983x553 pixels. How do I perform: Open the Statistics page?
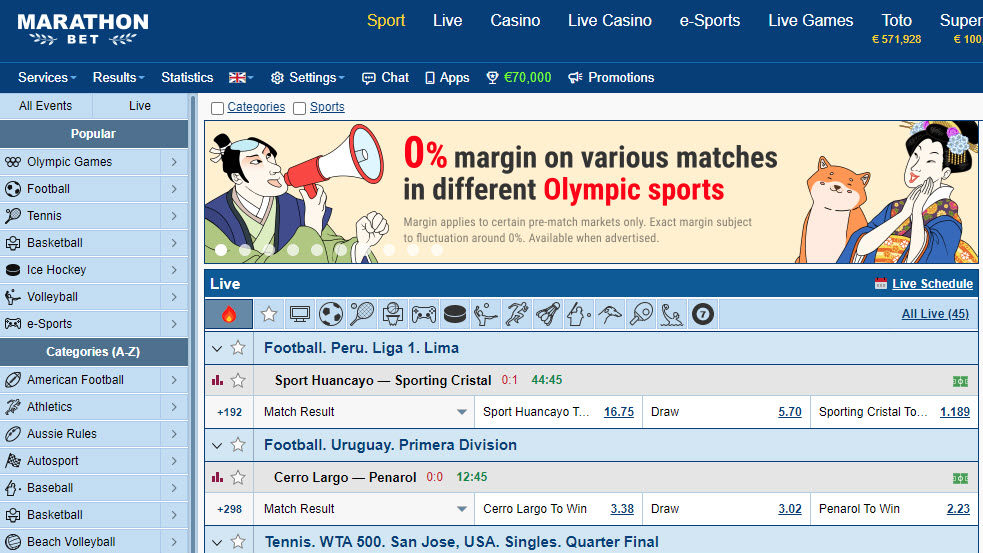pyautogui.click(x=187, y=78)
